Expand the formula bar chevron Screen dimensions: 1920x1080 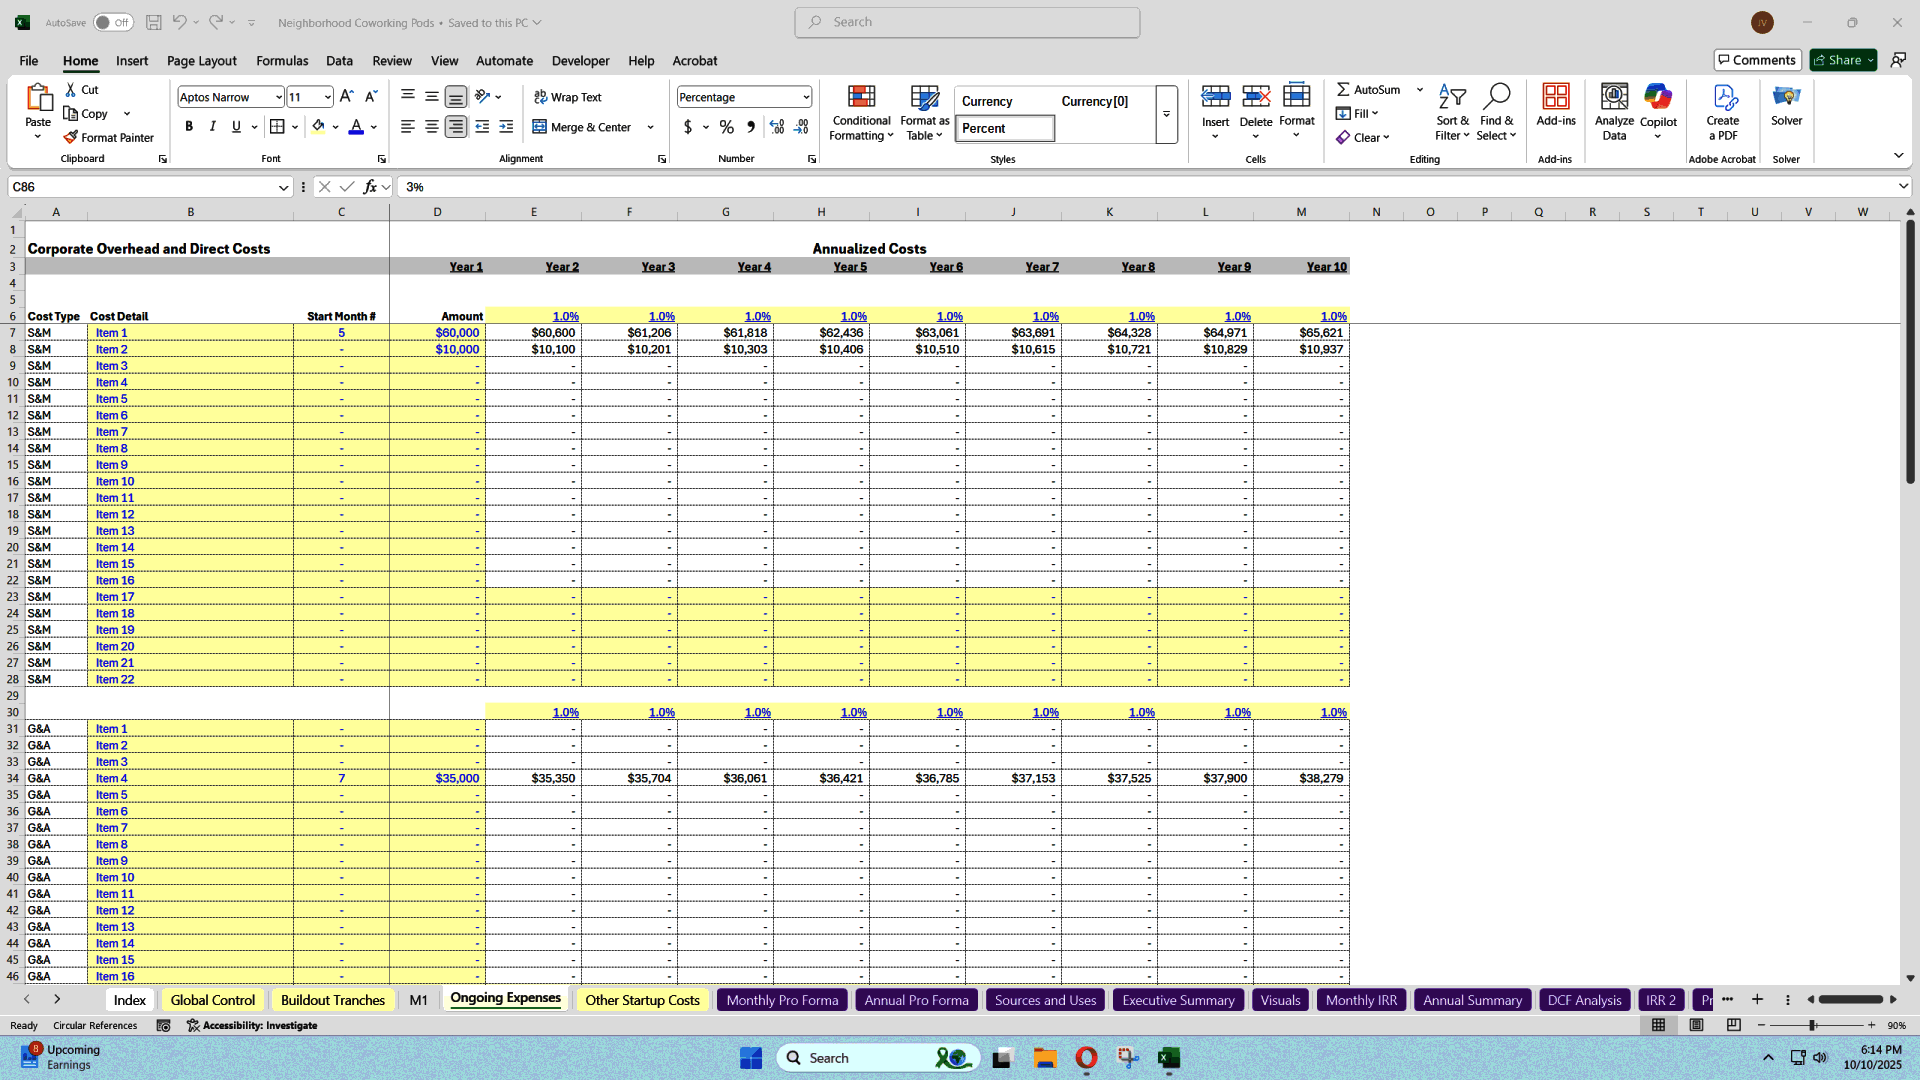coord(1902,187)
